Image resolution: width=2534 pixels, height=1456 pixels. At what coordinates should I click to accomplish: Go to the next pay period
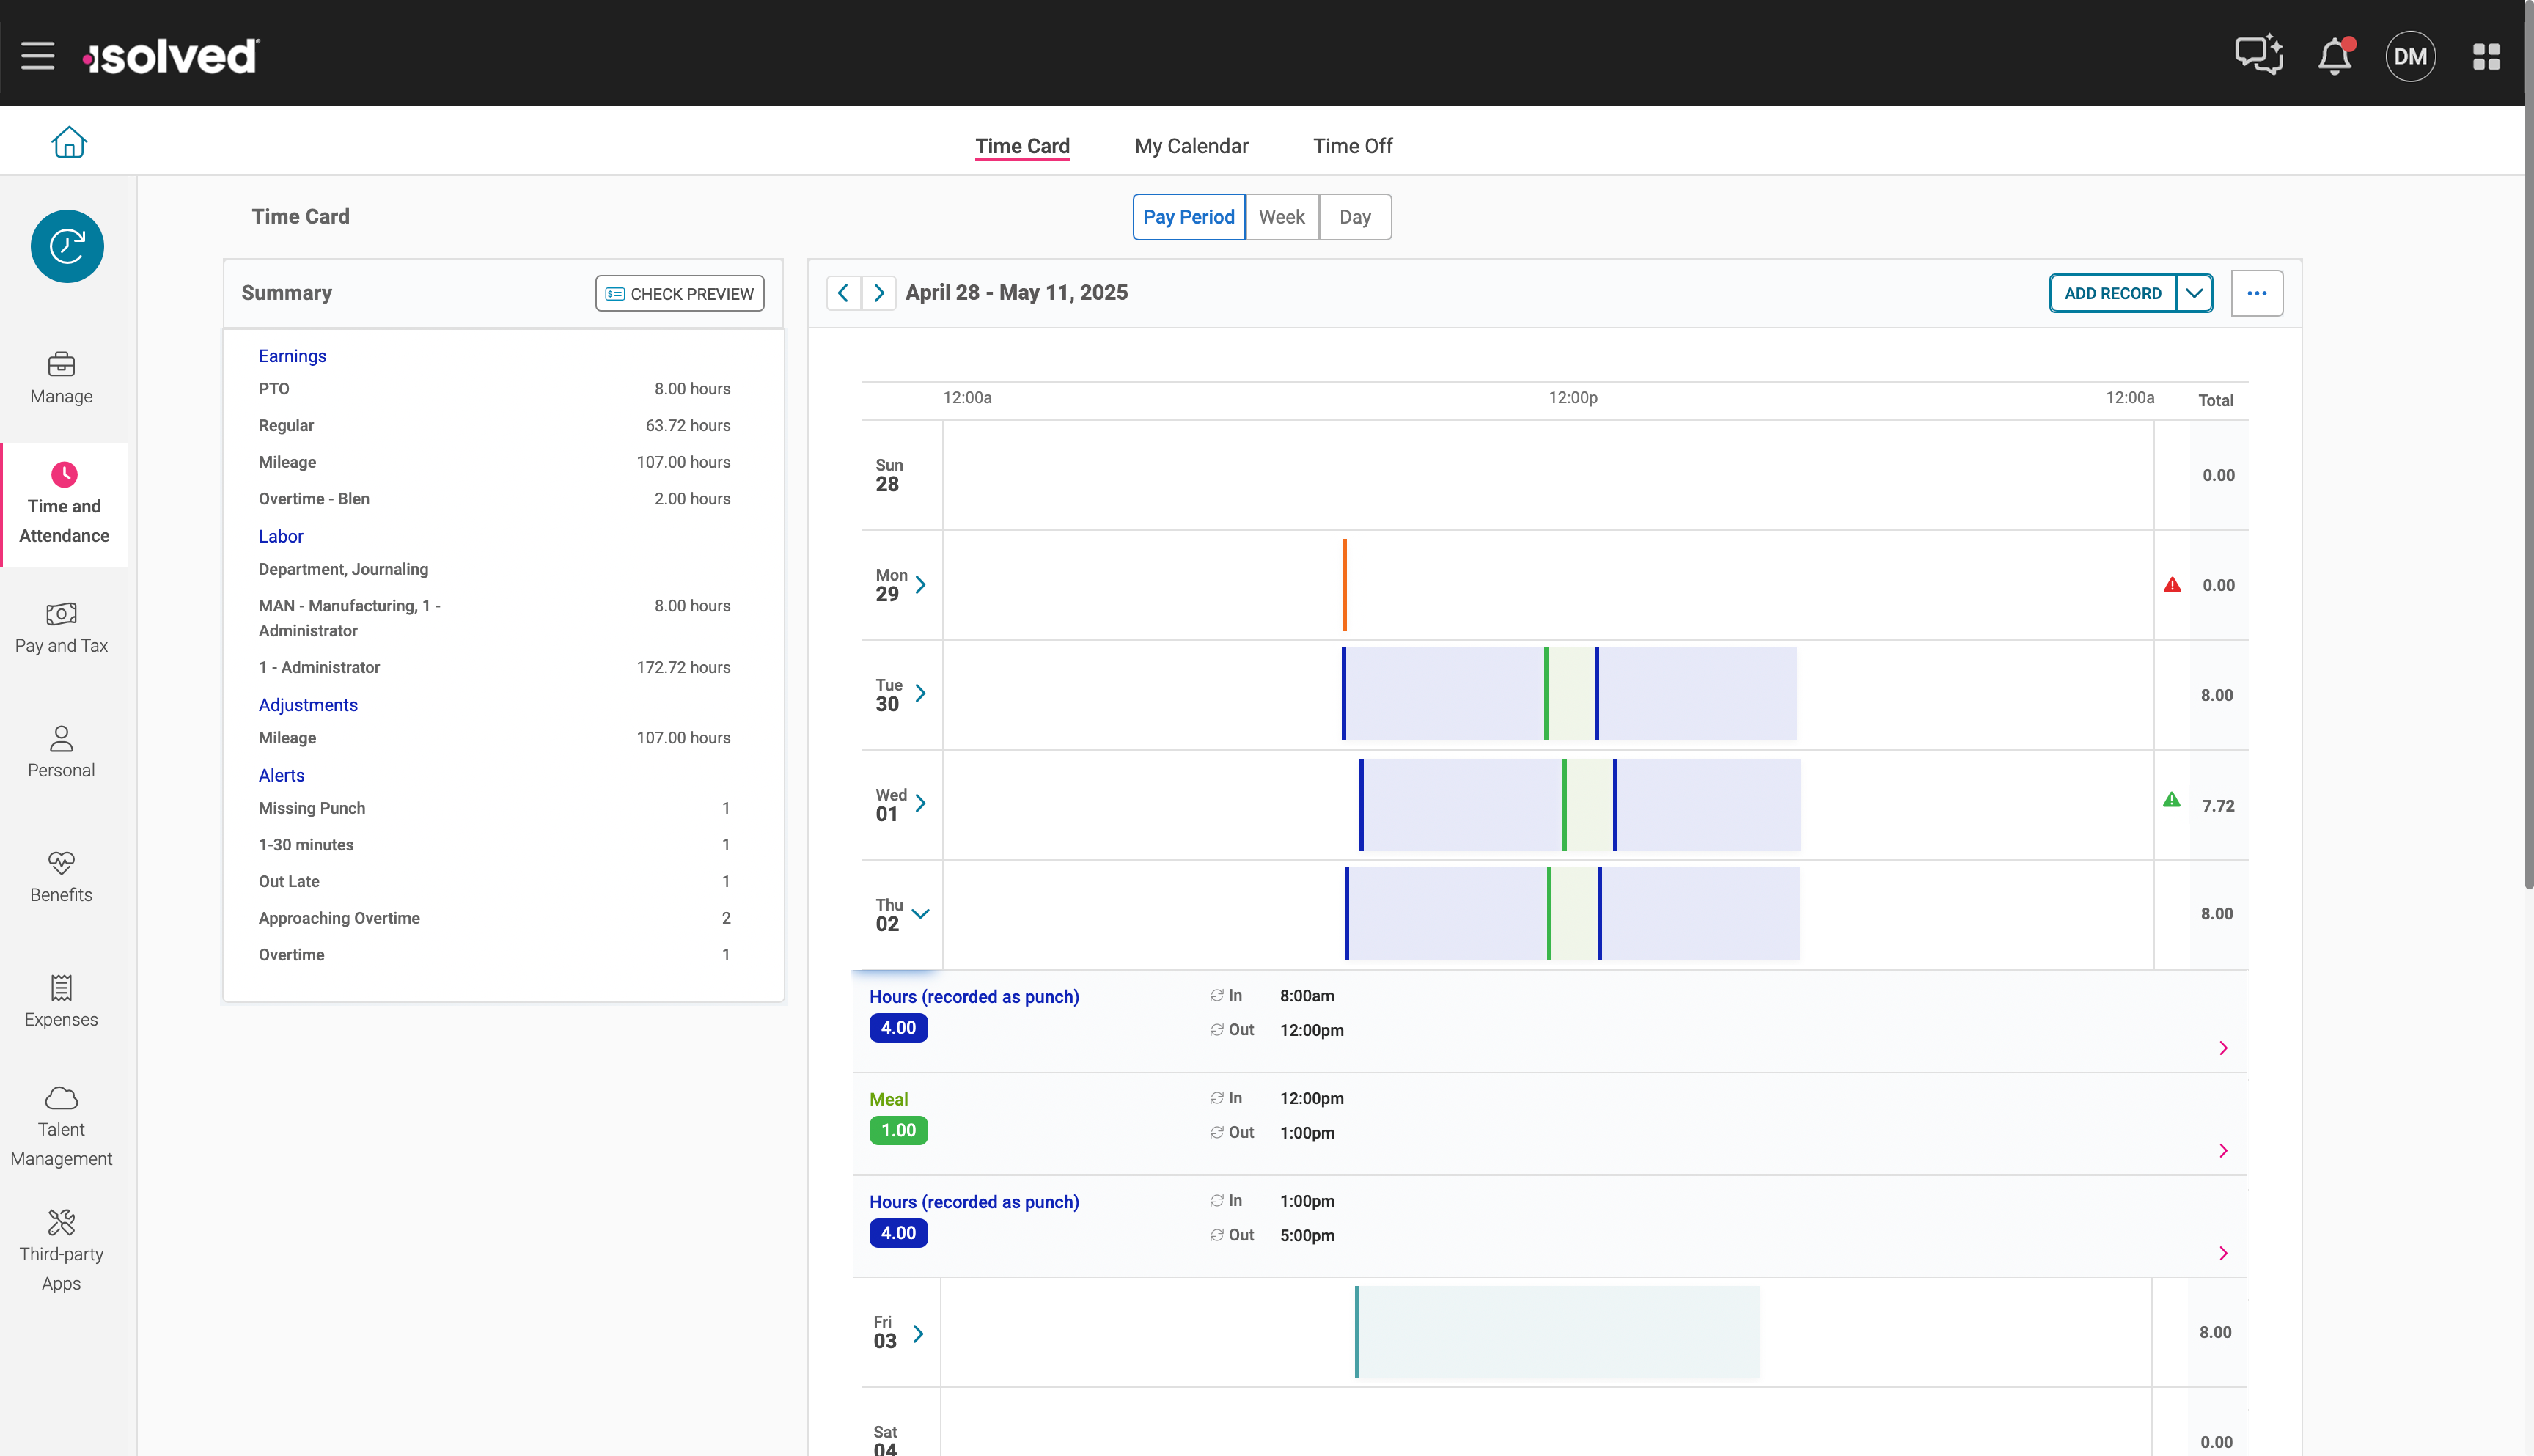[x=879, y=293]
